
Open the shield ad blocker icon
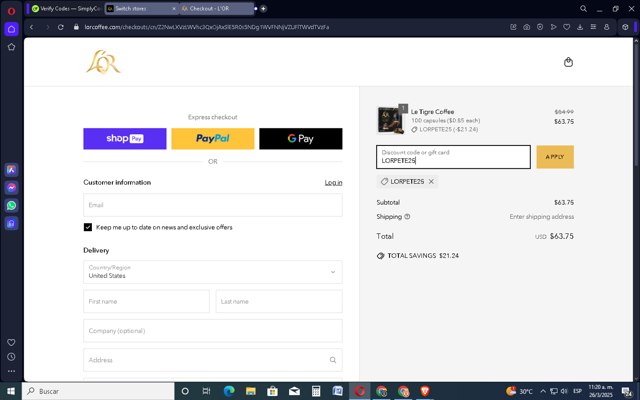(540, 27)
